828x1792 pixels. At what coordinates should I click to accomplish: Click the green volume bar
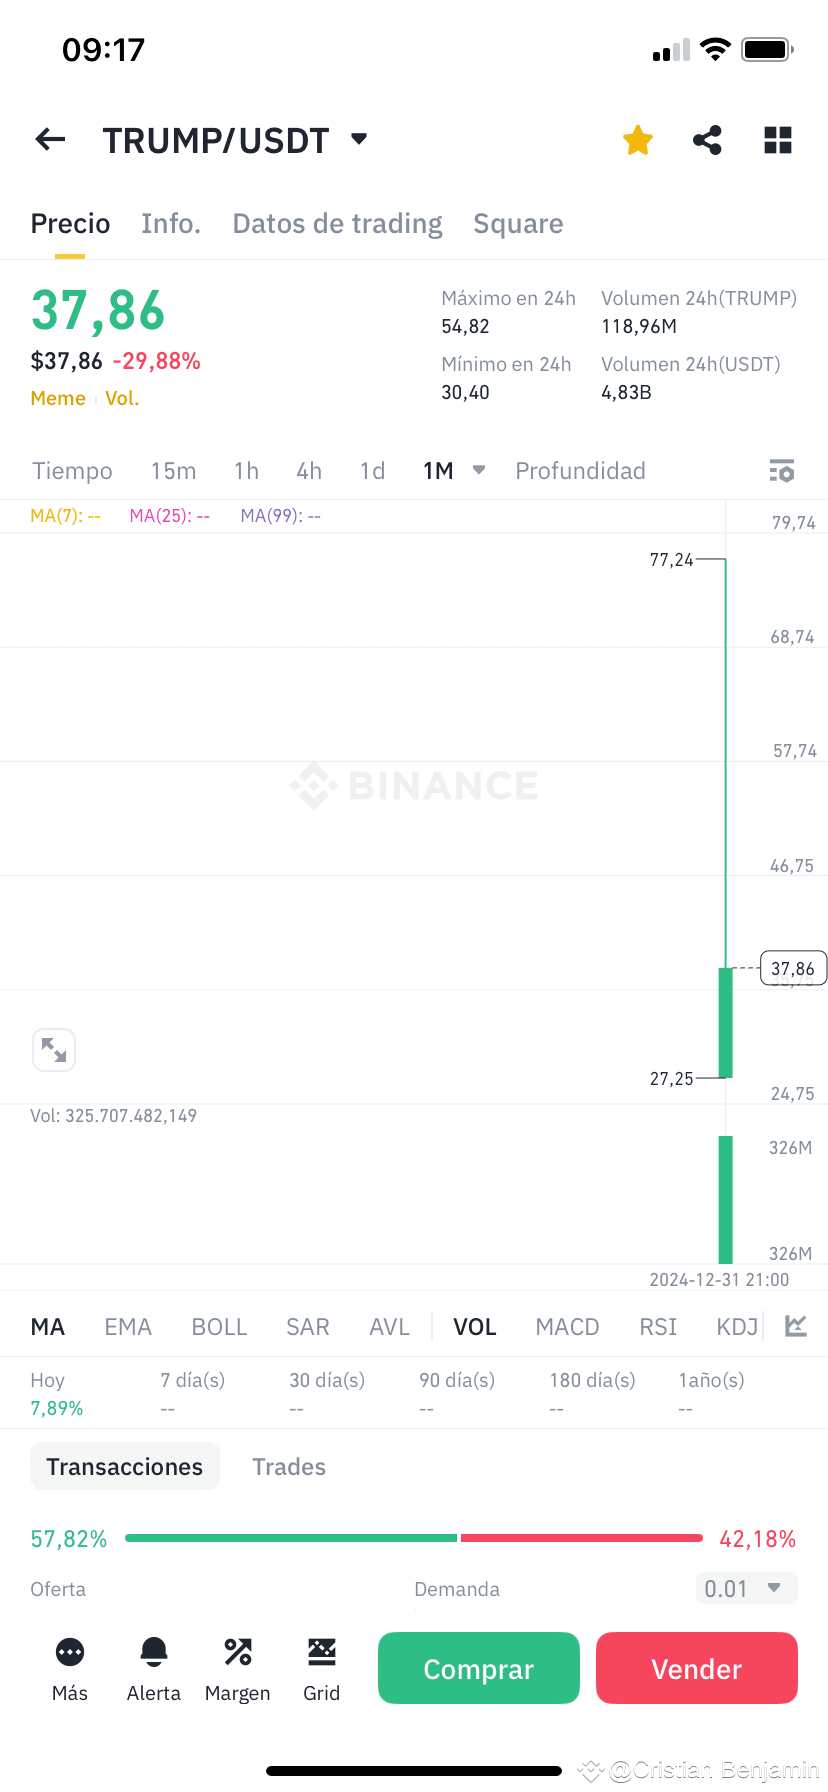tap(726, 1199)
